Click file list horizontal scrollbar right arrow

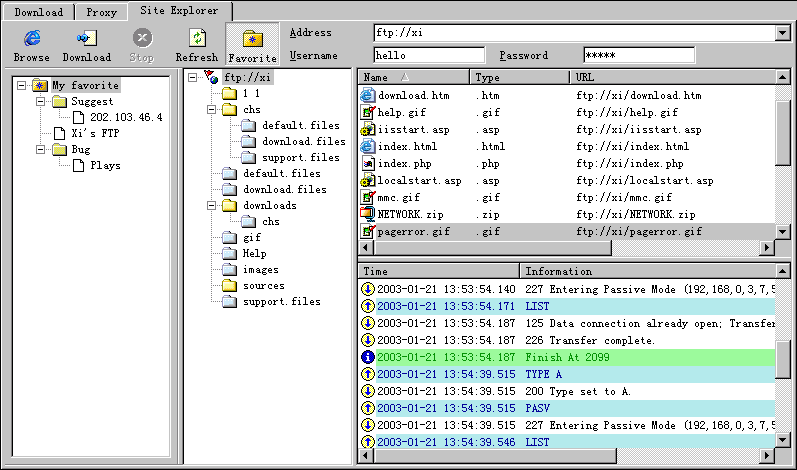tap(767, 247)
